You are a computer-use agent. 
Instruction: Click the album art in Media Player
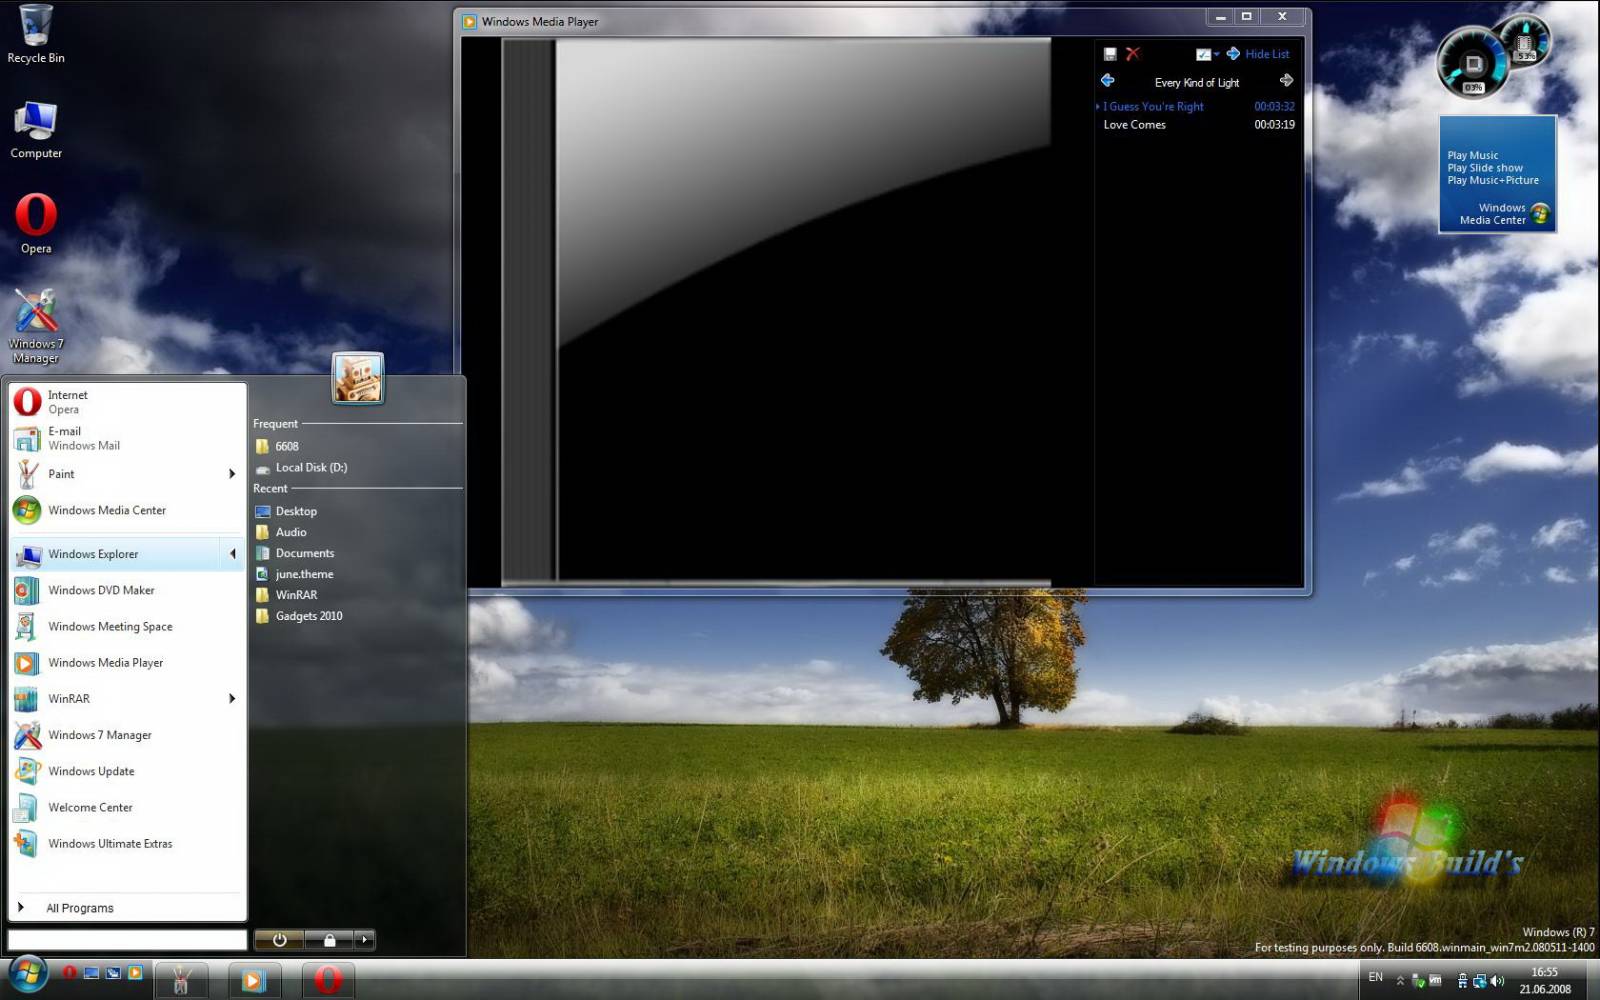pyautogui.click(x=776, y=312)
